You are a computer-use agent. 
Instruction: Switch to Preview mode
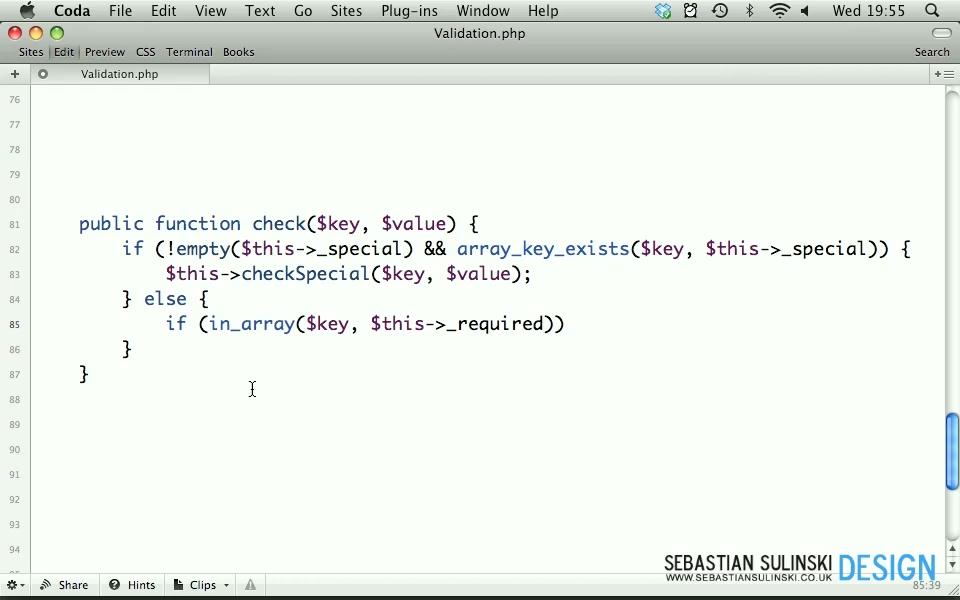coord(105,52)
